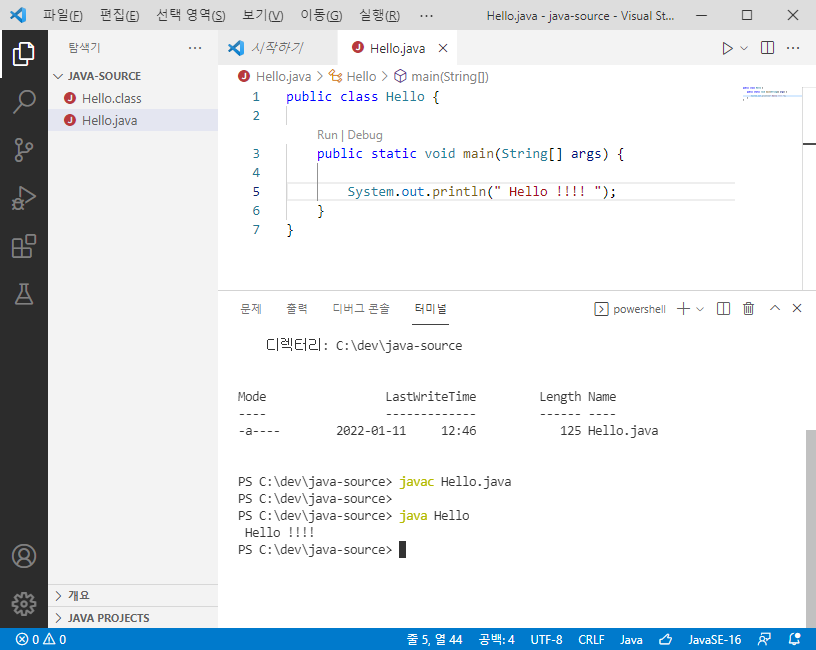Select Hello.java in the explorer tree
This screenshot has height=650, width=816.
[x=133, y=120]
